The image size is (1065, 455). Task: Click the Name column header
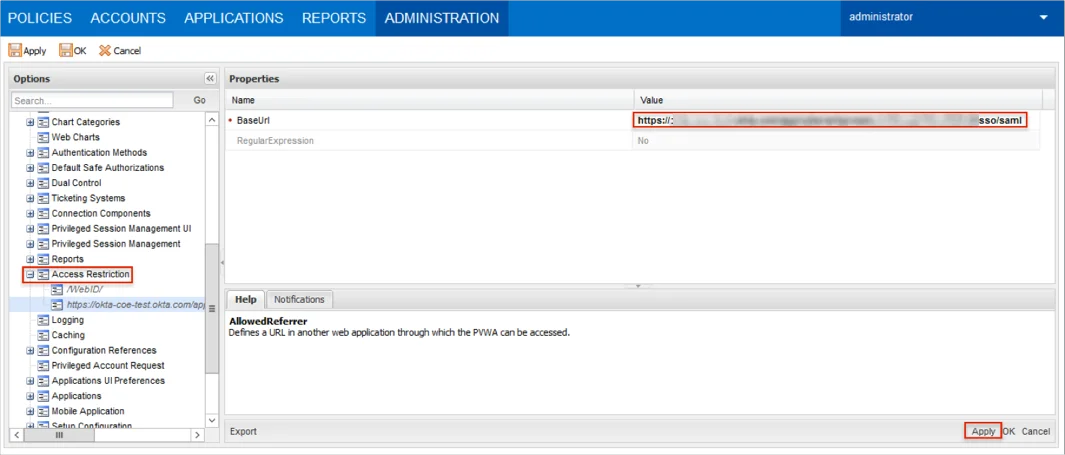[429, 100]
